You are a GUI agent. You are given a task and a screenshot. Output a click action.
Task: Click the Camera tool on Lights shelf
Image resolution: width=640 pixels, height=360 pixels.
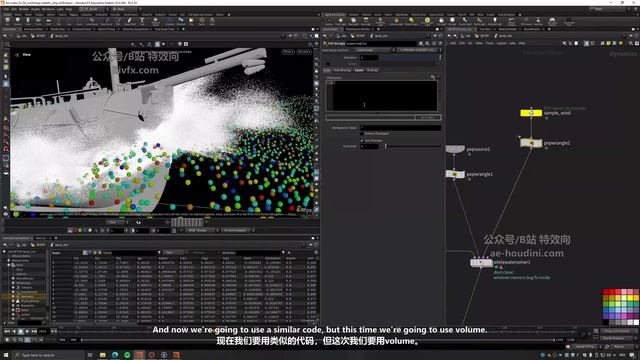tap(328, 21)
